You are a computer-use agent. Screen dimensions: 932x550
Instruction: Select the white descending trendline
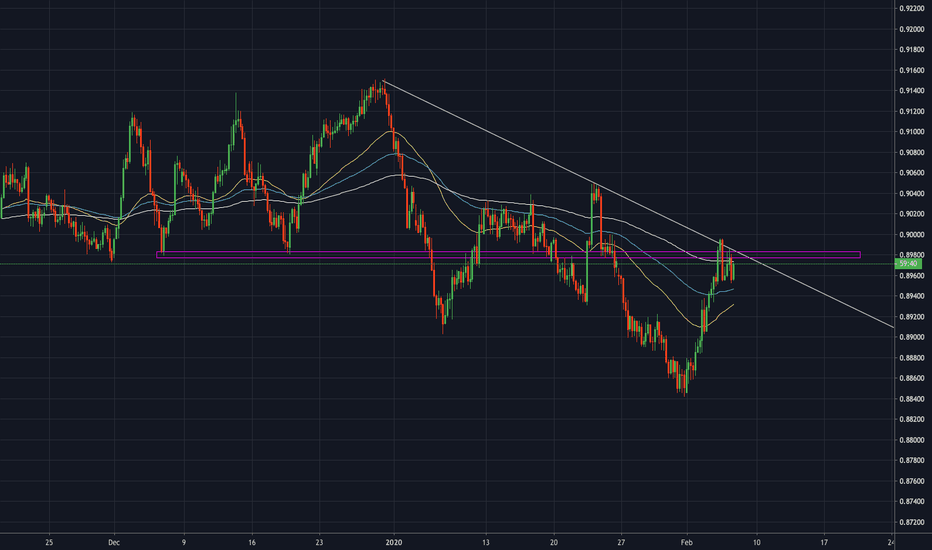tap(640, 204)
